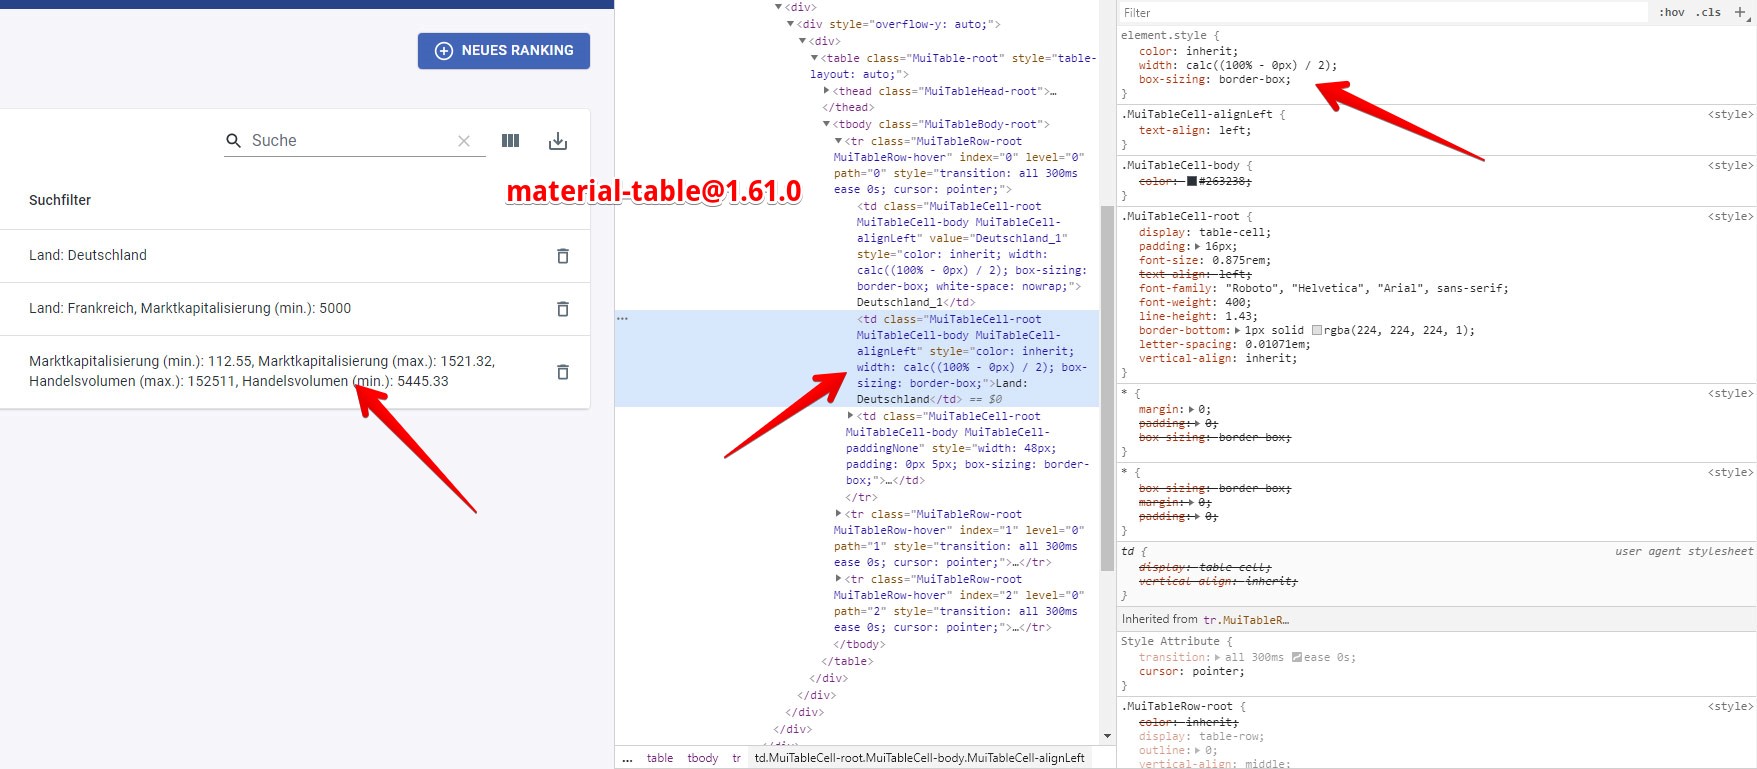Viewport: 1757px width, 769px height.
Task: Select the Land: Frankreich, Marktkapitalisierung row
Action: [295, 309]
